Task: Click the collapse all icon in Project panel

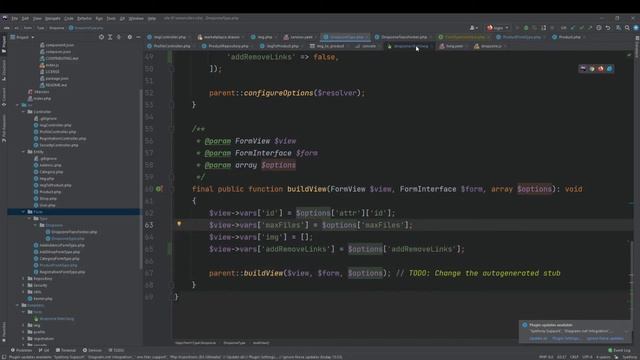Action: tap(119, 37)
